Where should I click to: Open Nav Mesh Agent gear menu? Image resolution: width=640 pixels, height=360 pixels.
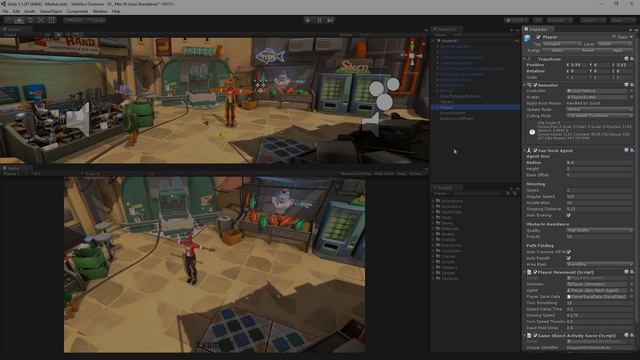click(x=632, y=151)
